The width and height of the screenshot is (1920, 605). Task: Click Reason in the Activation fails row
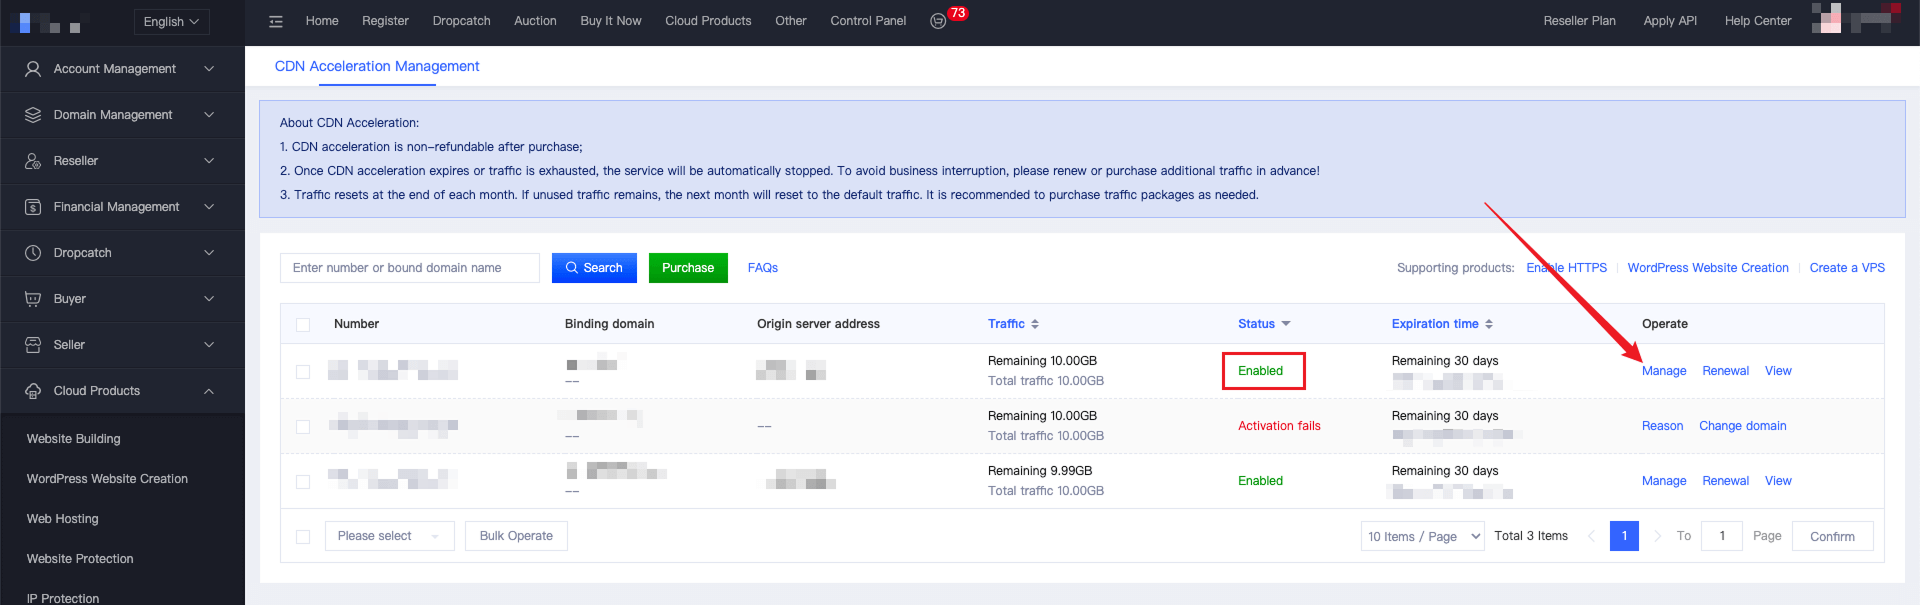coord(1662,426)
